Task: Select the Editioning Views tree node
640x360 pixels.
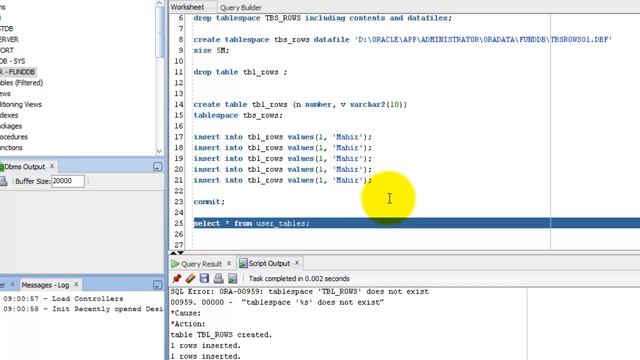Action: tap(21, 104)
